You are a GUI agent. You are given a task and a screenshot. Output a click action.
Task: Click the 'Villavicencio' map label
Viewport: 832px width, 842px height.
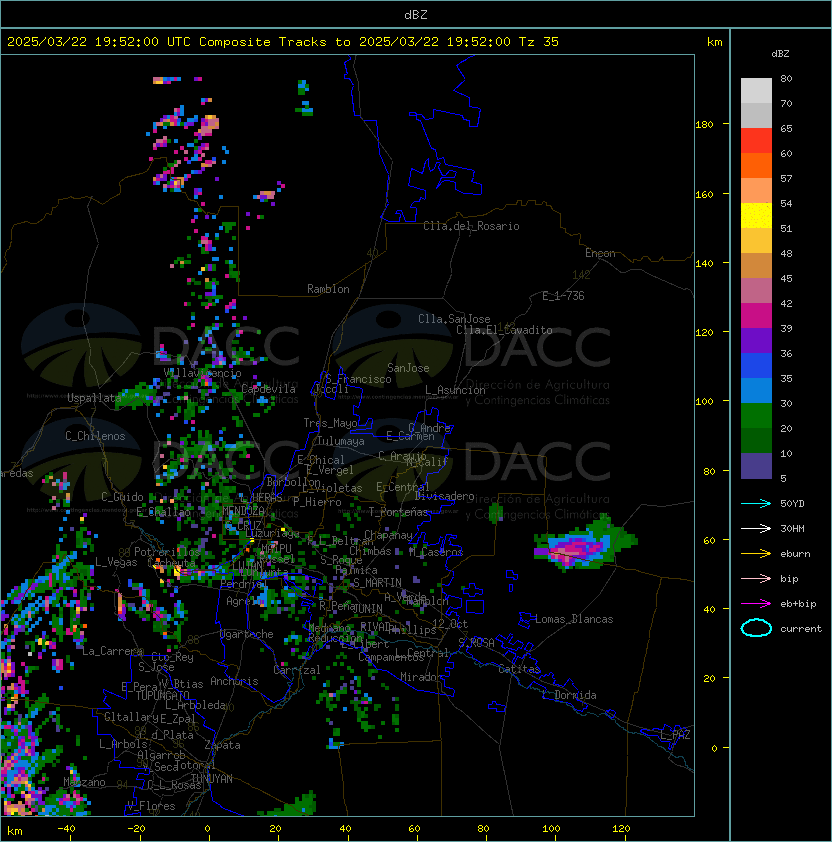tap(202, 373)
